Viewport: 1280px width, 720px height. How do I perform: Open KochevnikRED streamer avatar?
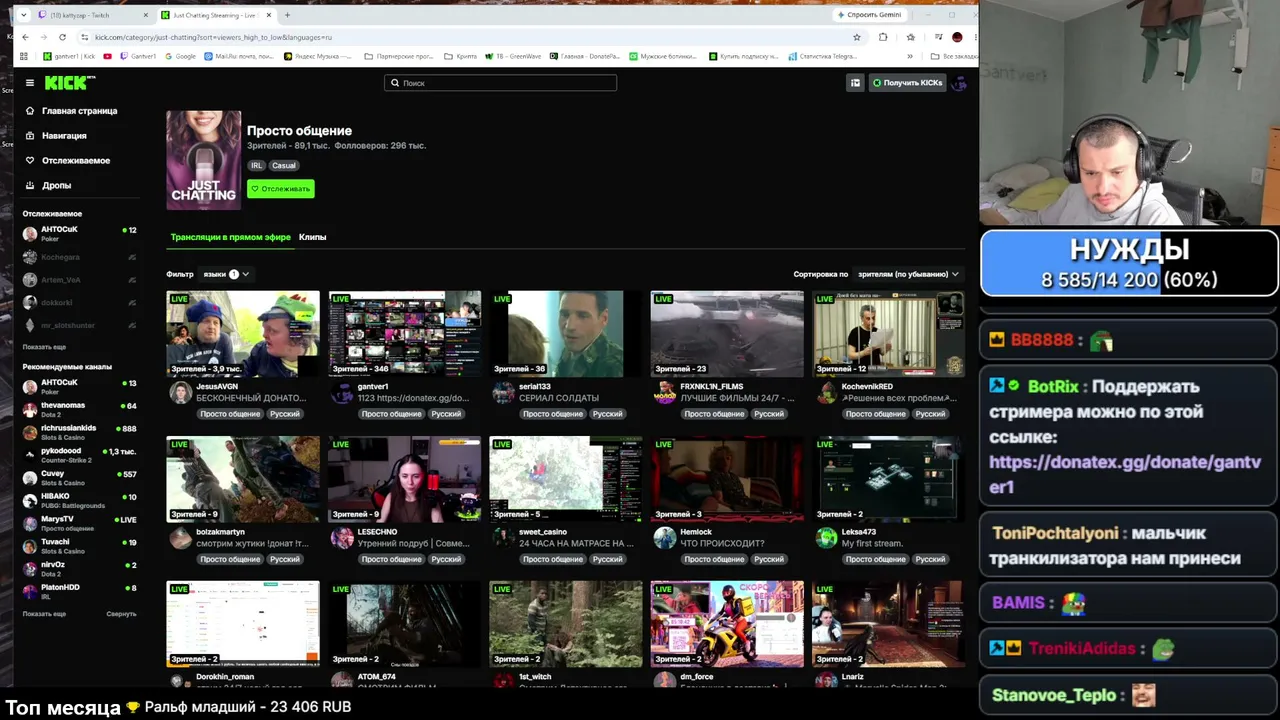(826, 392)
